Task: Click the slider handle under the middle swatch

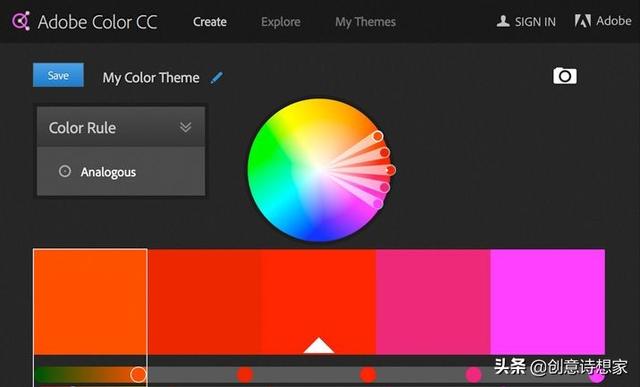Action: [368, 374]
